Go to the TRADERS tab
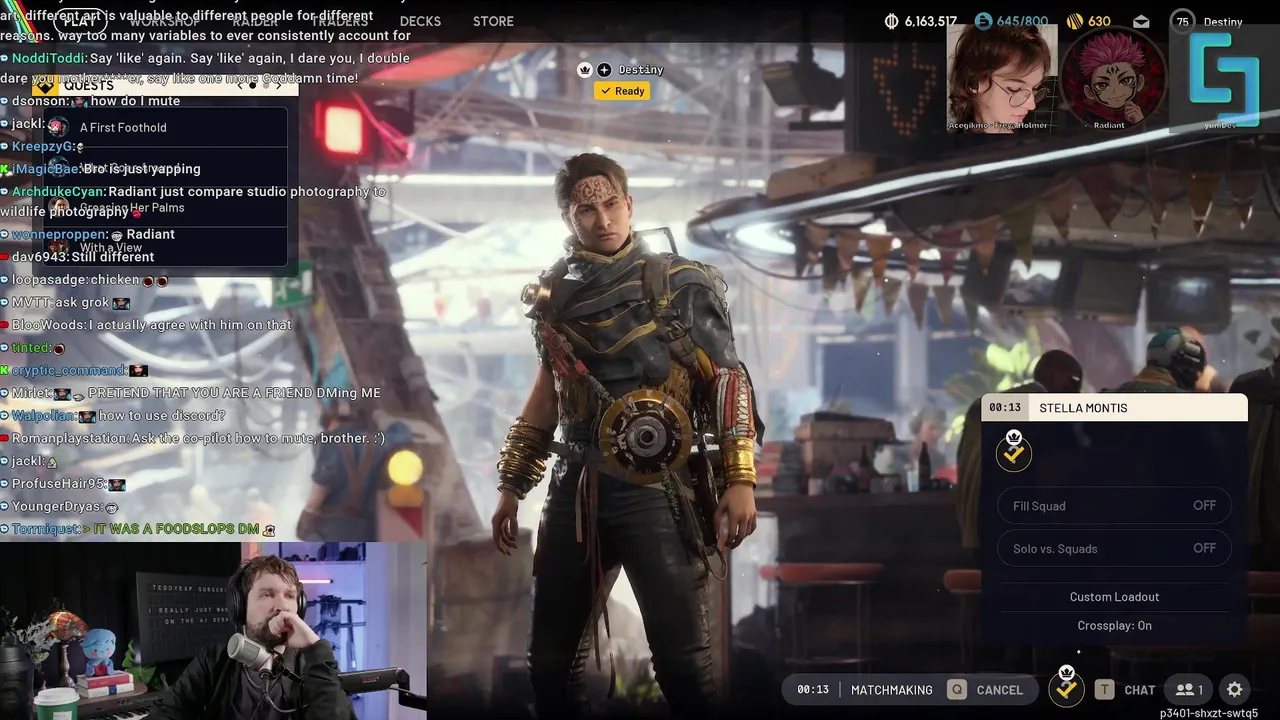 point(340,21)
